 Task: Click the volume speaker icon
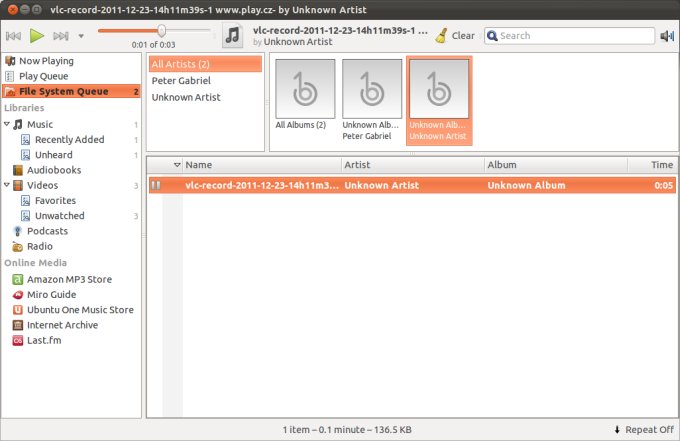click(x=667, y=36)
